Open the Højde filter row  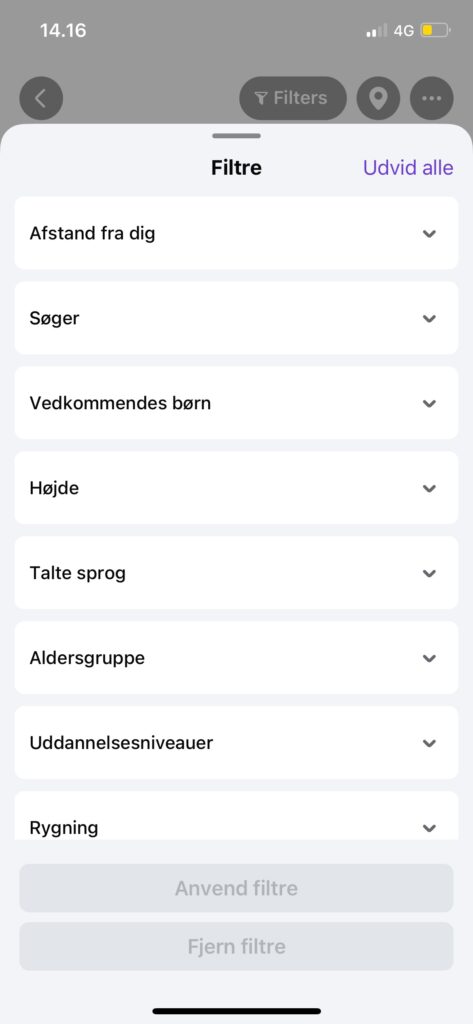click(236, 488)
